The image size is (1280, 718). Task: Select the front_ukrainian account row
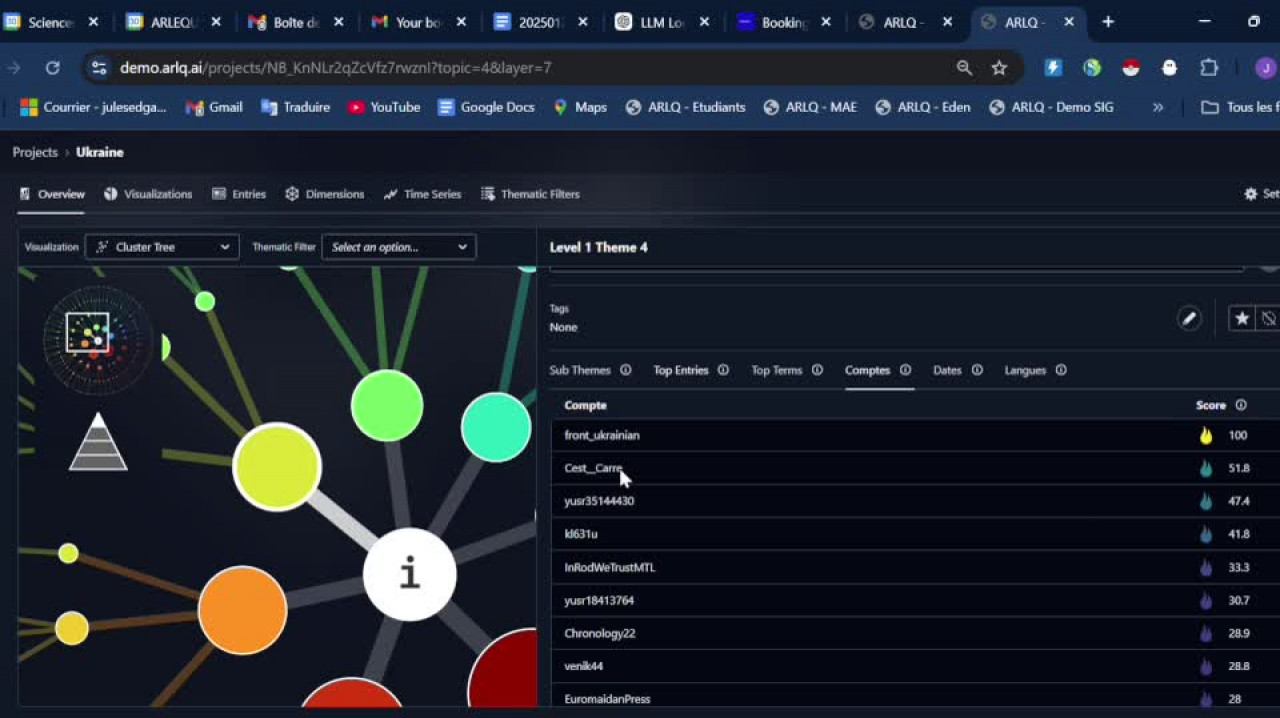coord(602,435)
